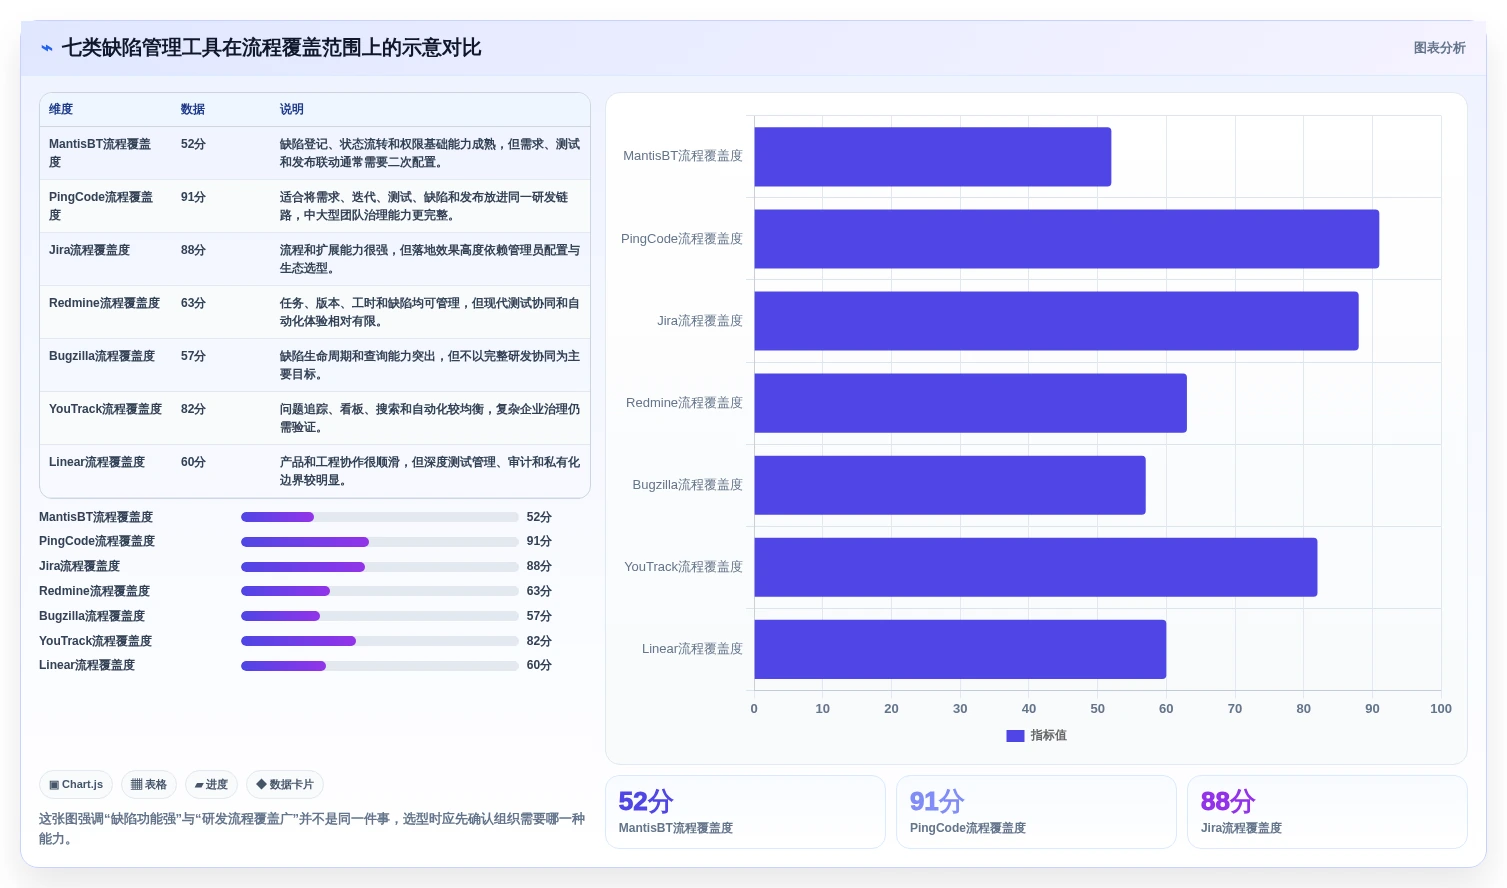This screenshot has width=1507, height=888.
Task: Select the Linear流程覆盖度 table row name
Action: coord(97,462)
